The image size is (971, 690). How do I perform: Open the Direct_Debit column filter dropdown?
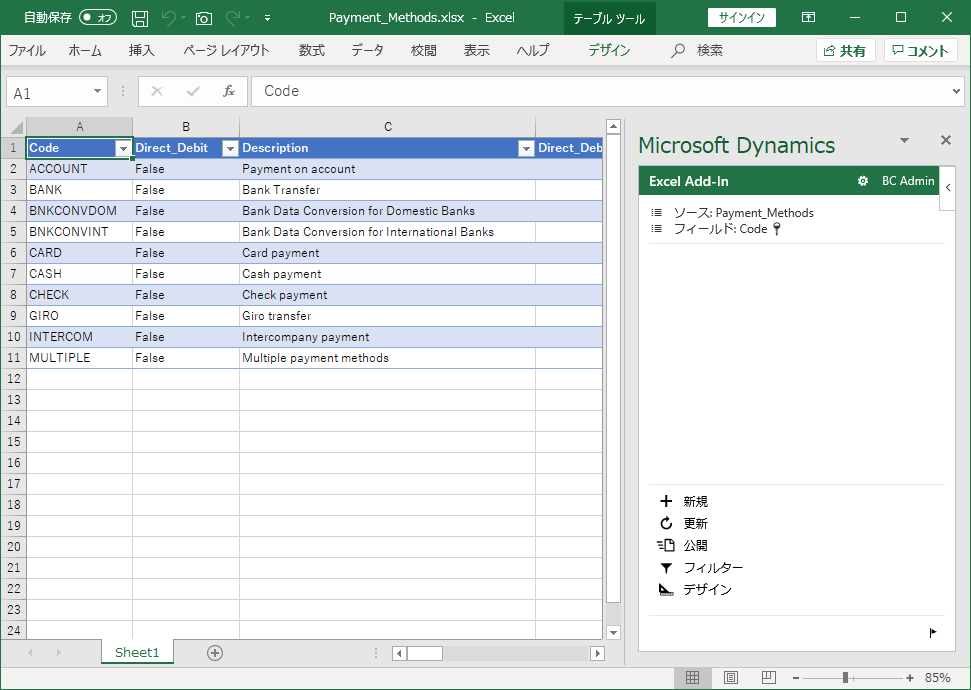point(230,149)
